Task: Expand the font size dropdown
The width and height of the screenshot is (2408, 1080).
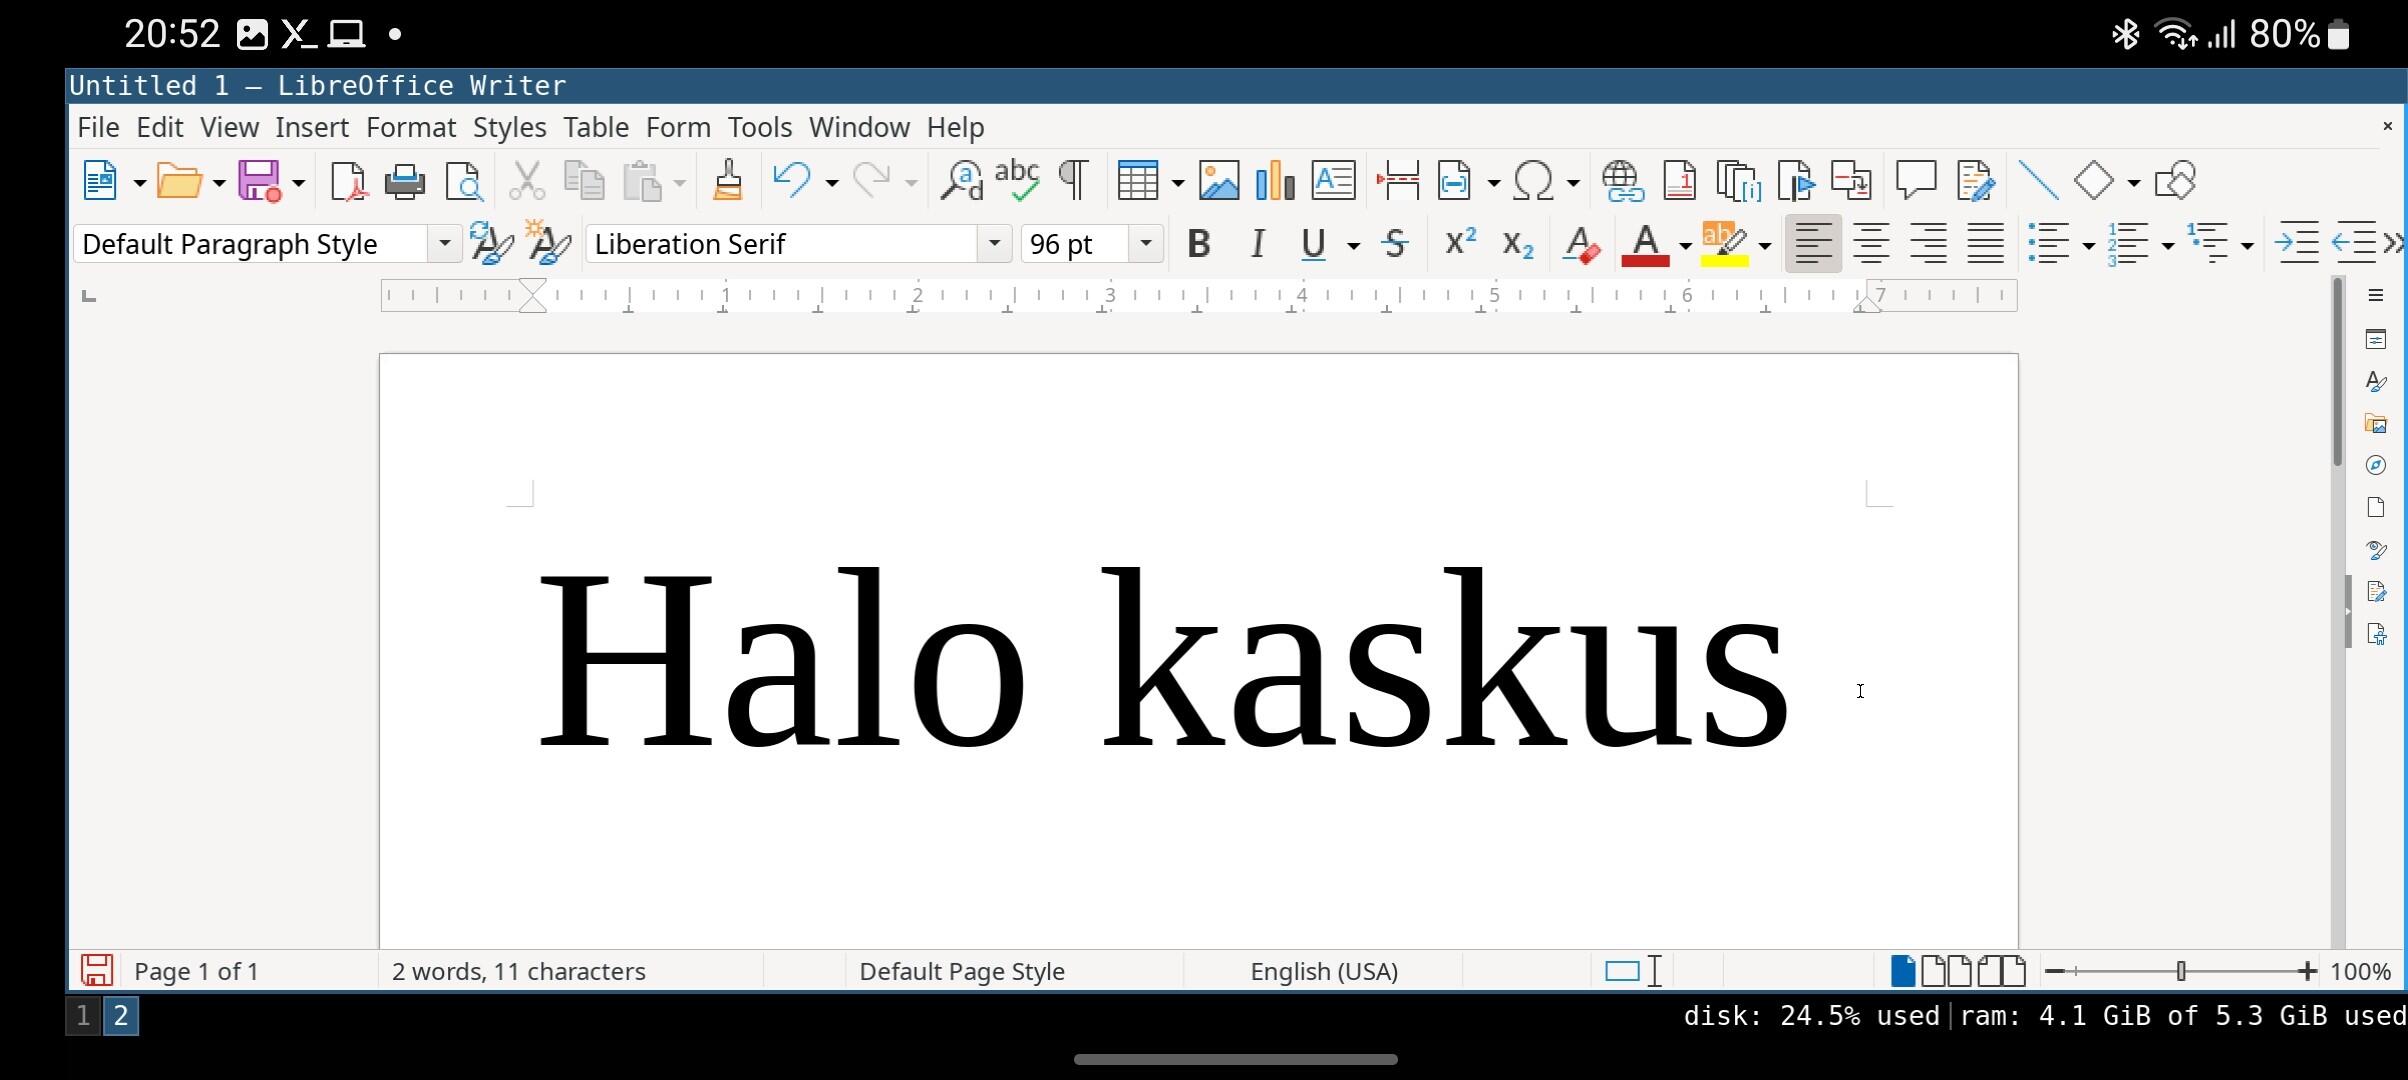Action: [1146, 244]
